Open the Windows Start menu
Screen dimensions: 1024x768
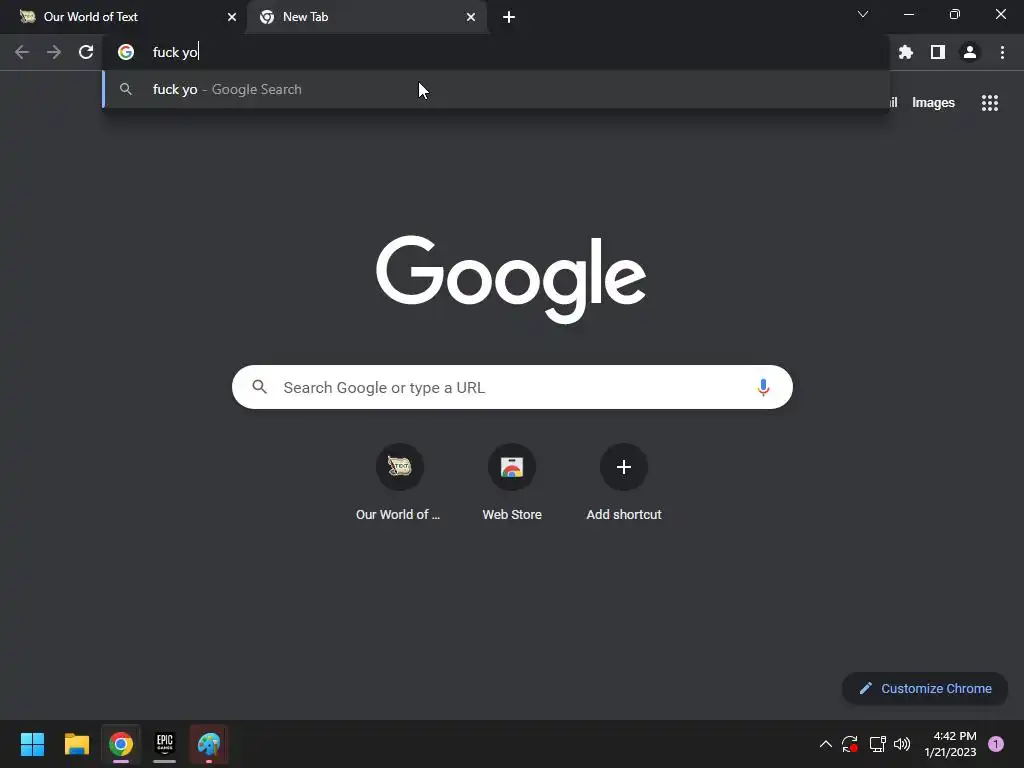[32, 744]
